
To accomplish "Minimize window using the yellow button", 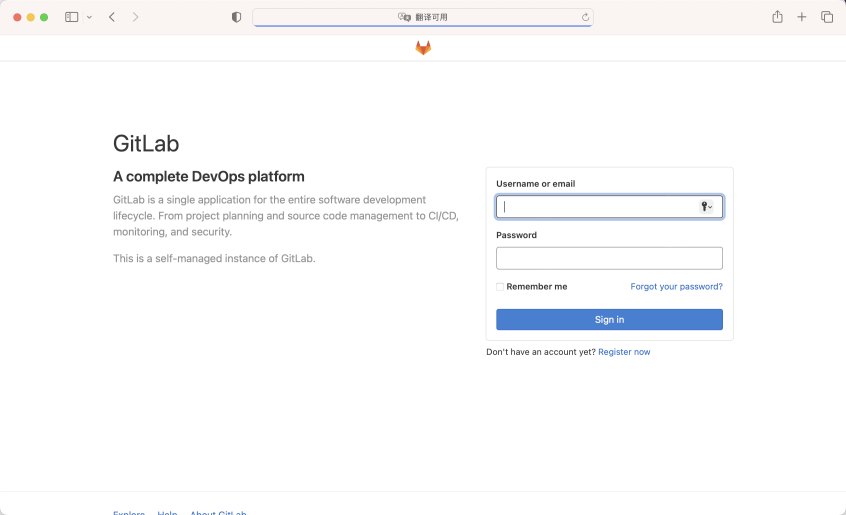I will coord(31,17).
